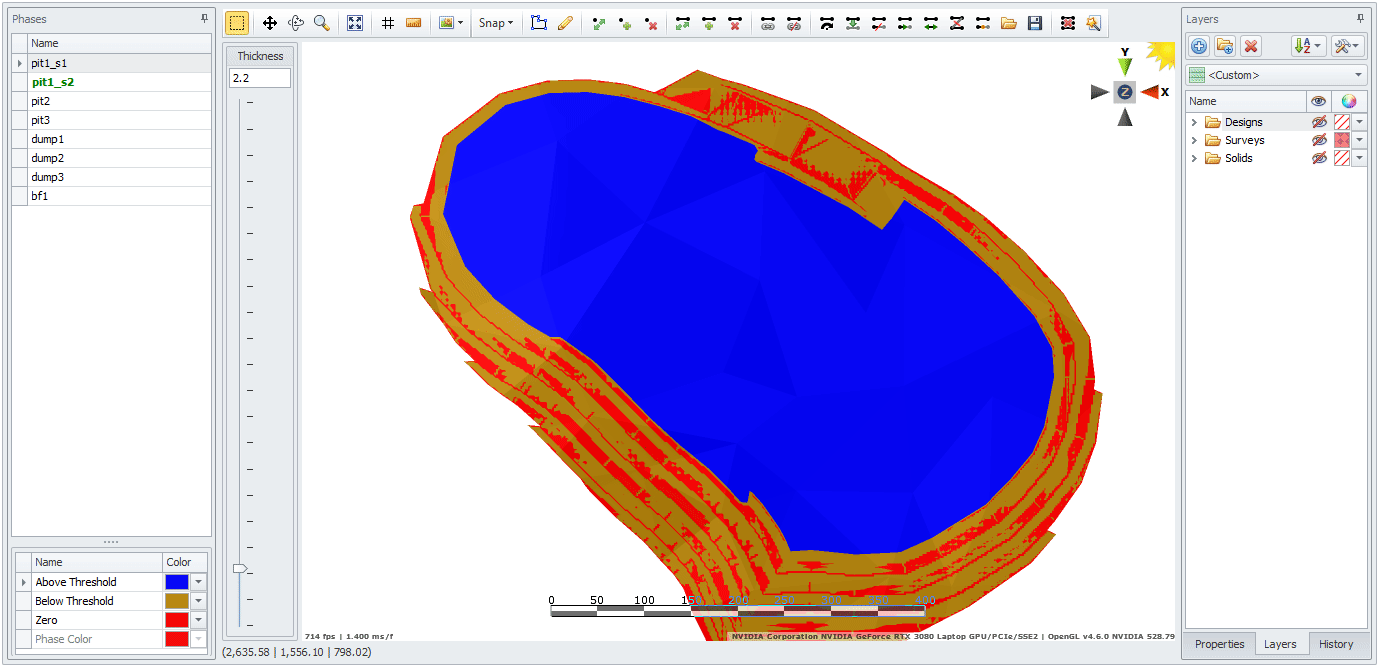Click the delete layer red X icon
The height and width of the screenshot is (667, 1379).
point(1251,46)
